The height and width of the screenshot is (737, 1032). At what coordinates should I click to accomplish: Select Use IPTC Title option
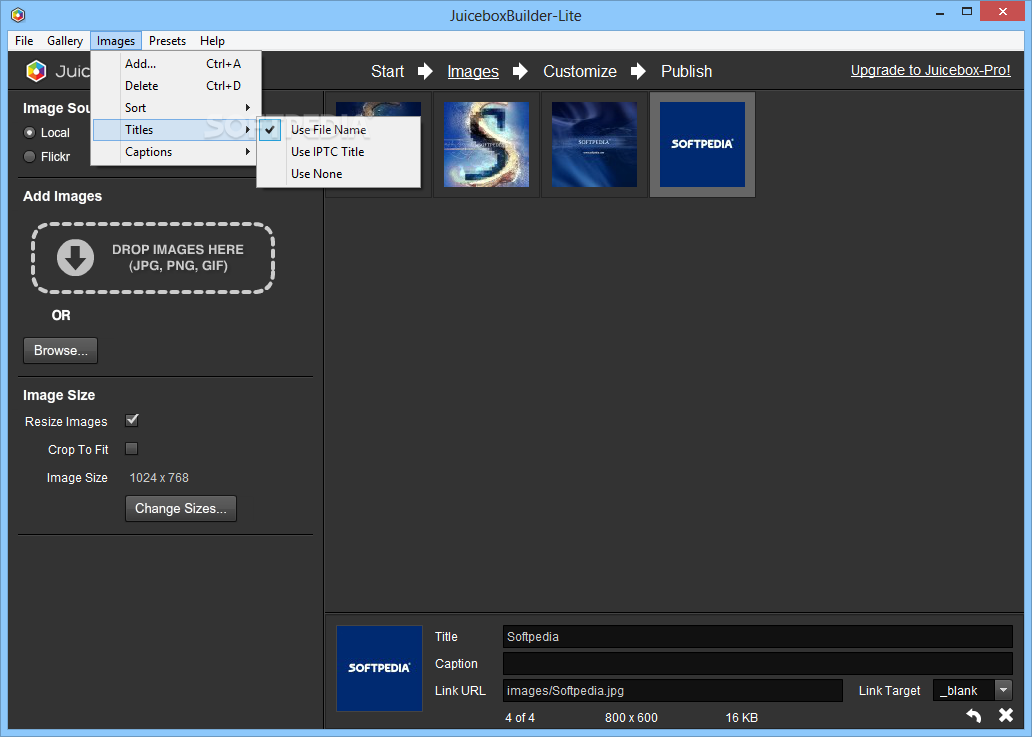(x=338, y=152)
